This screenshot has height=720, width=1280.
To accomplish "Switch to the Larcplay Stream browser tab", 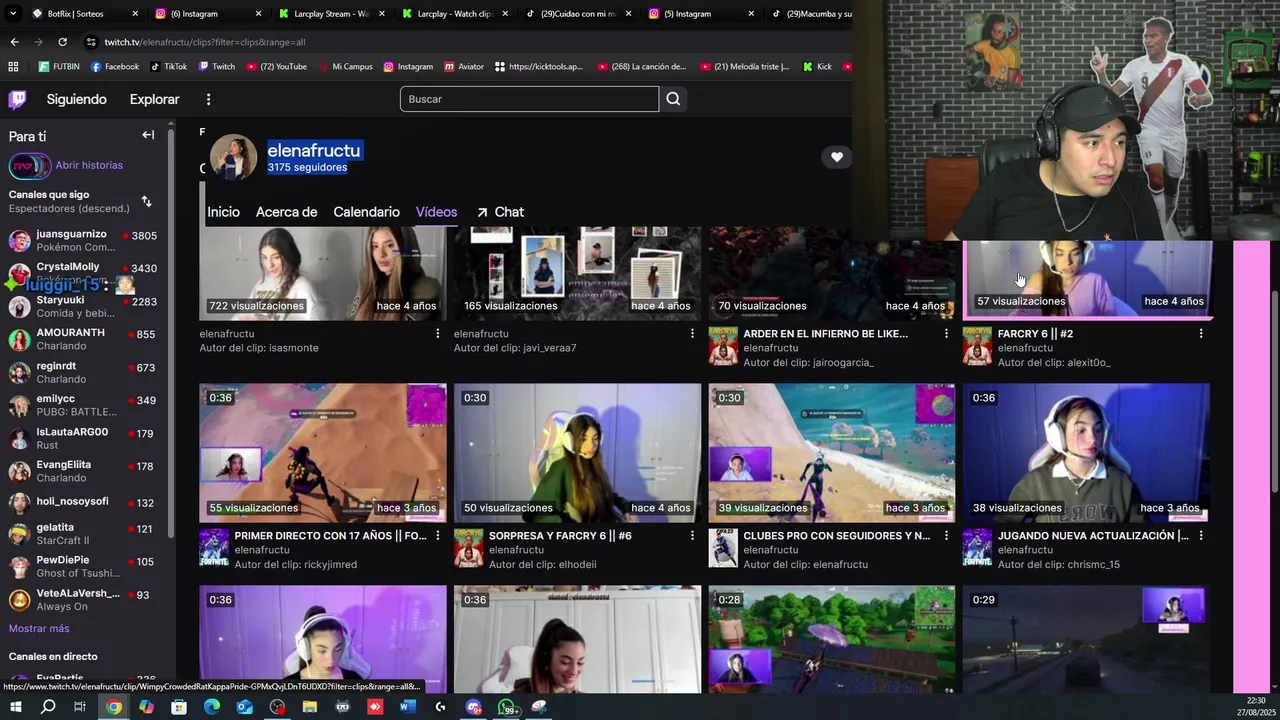I will 333,14.
